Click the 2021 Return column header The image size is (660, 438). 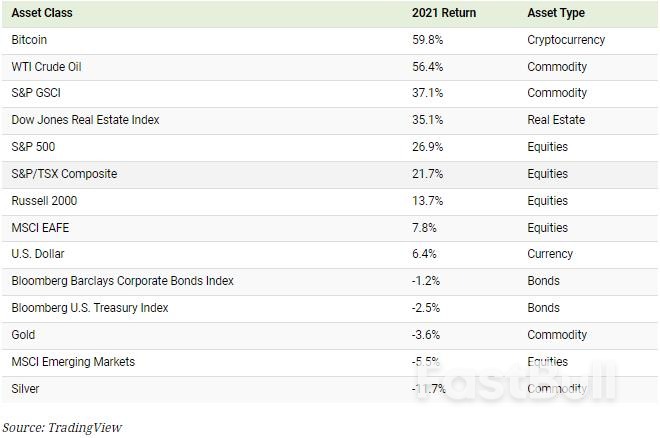(444, 13)
